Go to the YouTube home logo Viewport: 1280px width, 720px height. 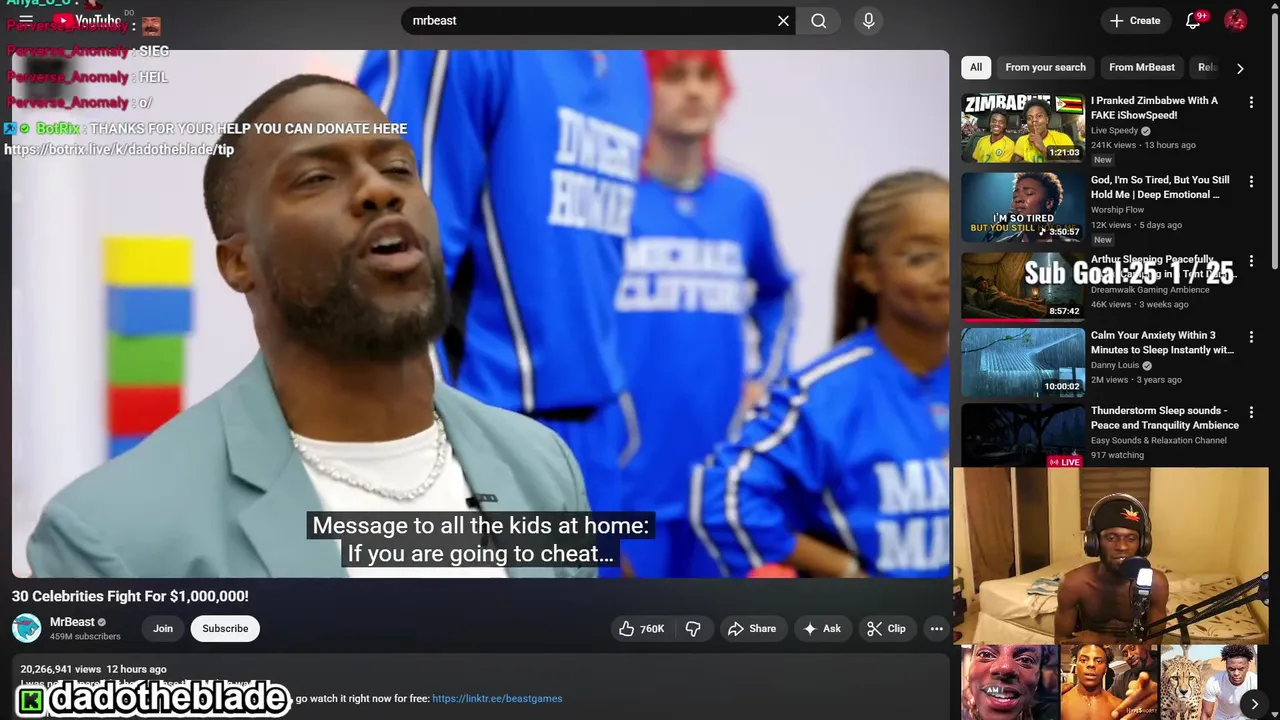[x=88, y=20]
